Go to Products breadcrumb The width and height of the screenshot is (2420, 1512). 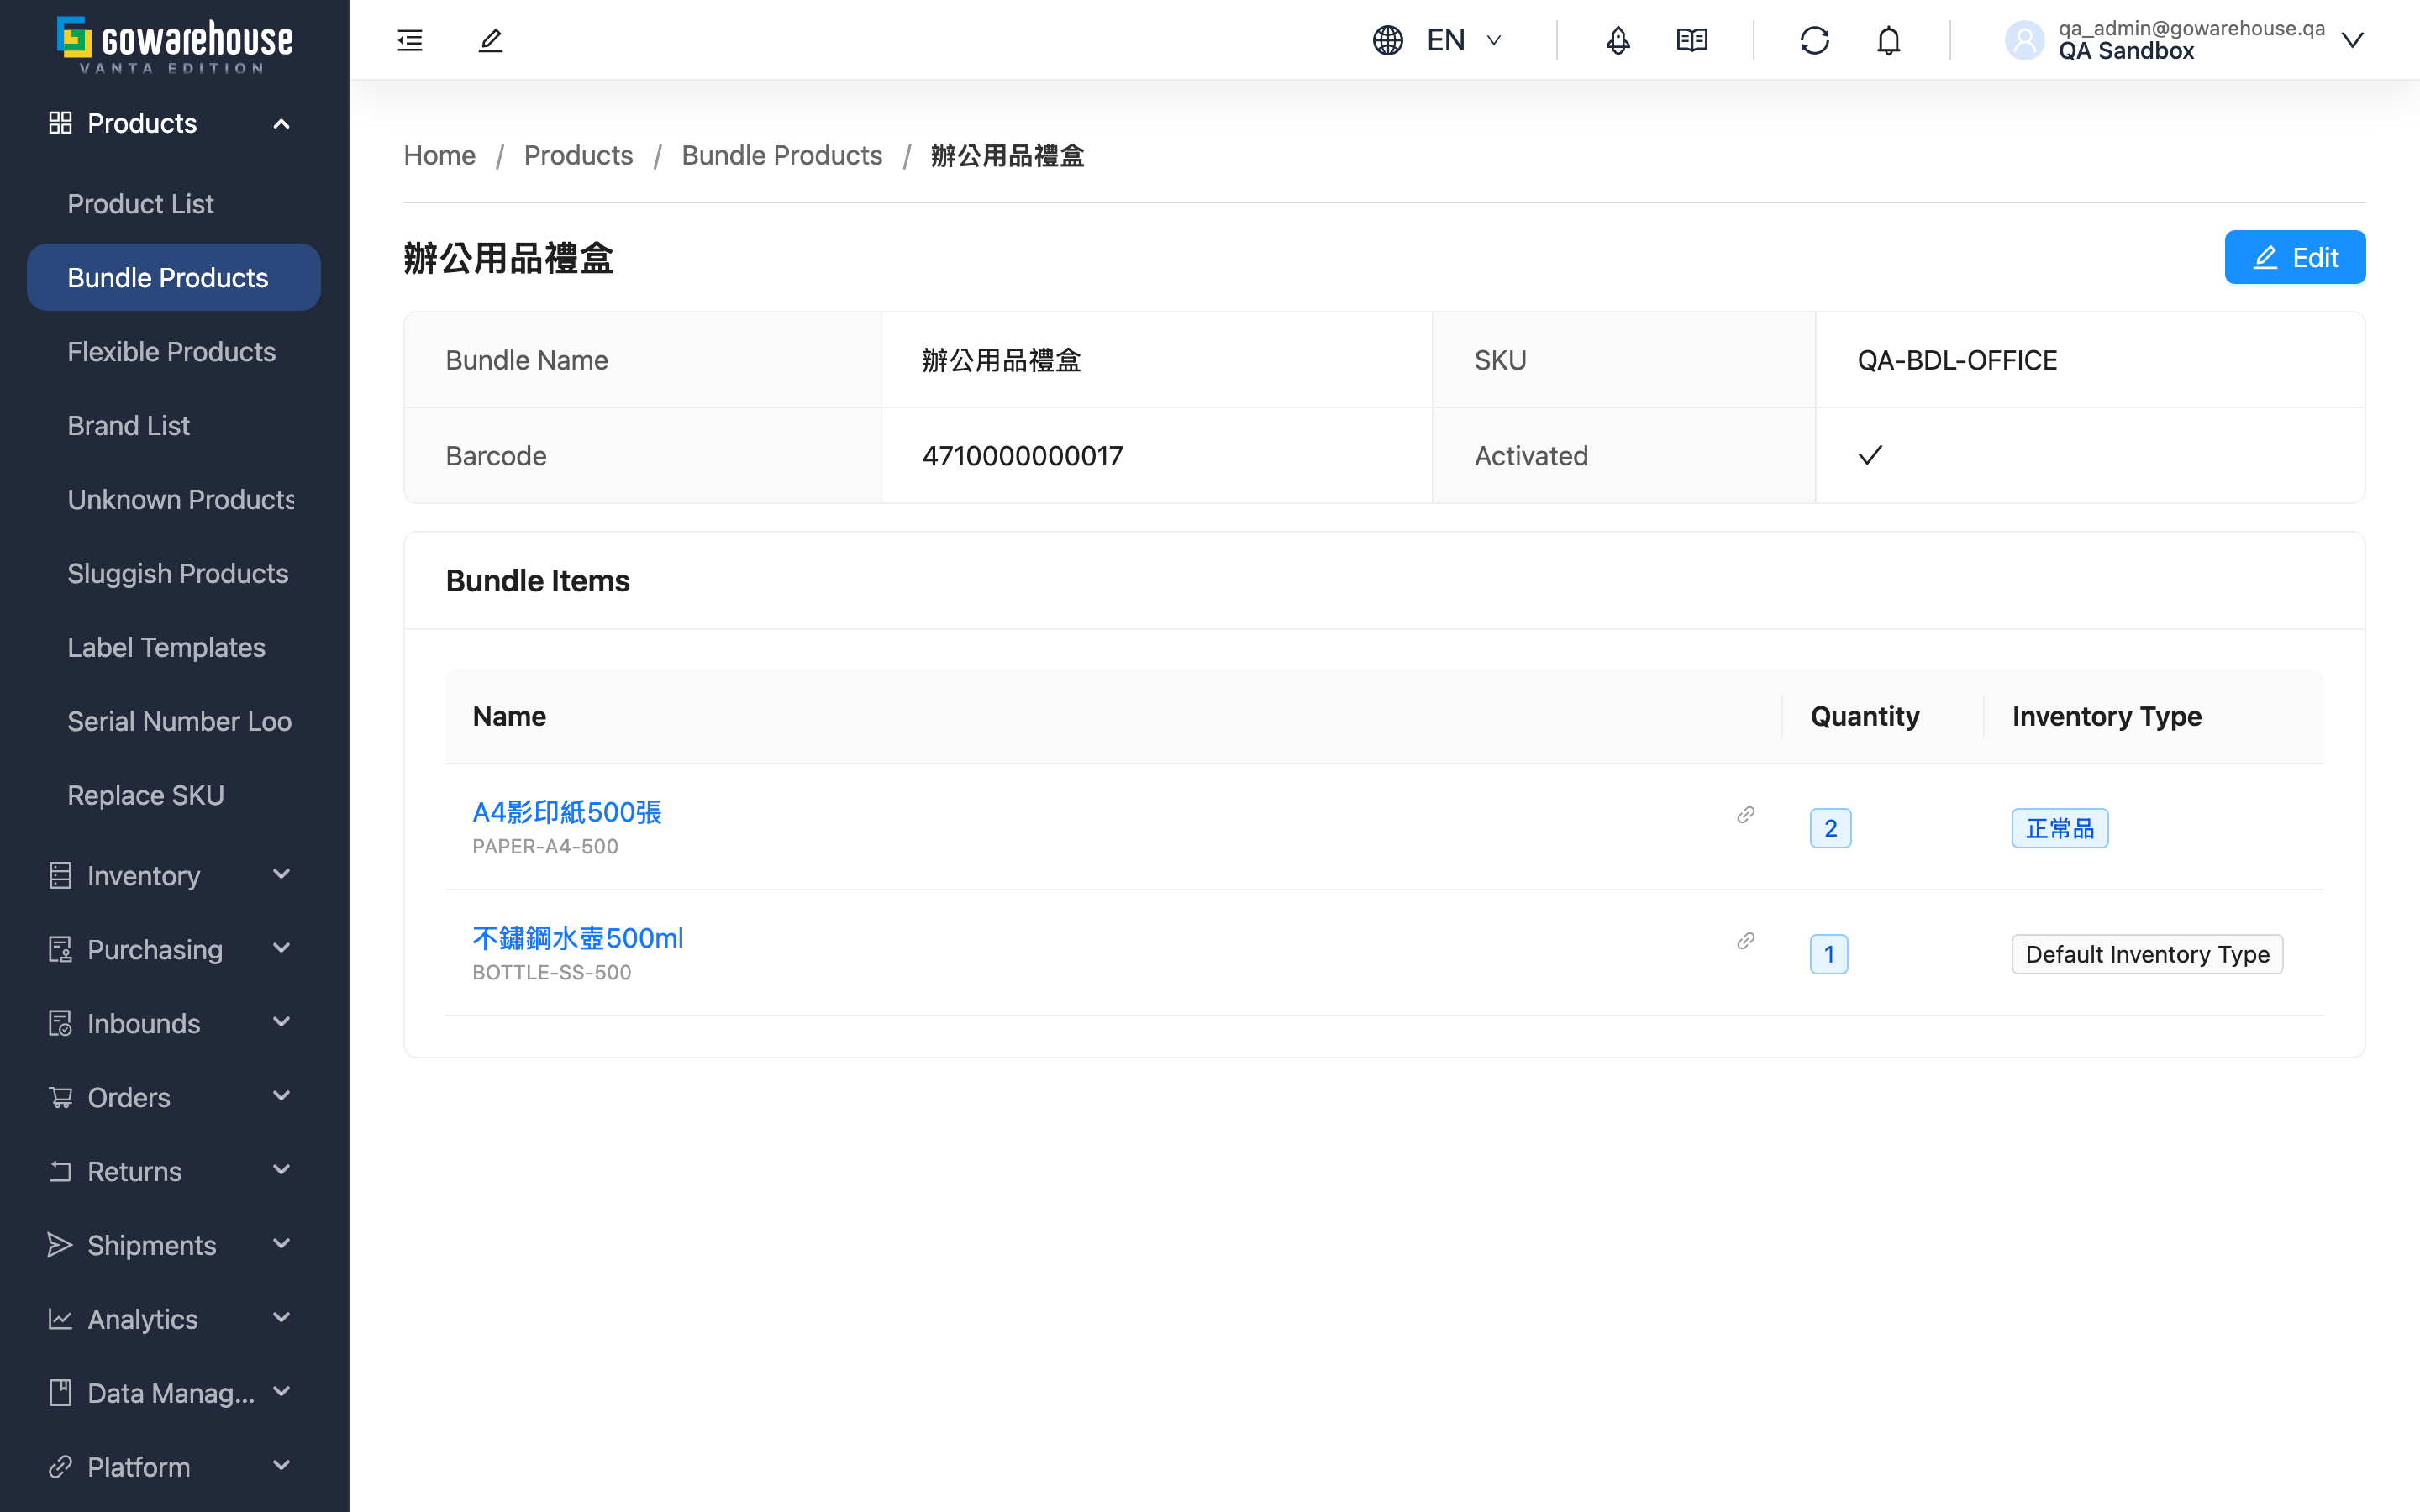(578, 155)
